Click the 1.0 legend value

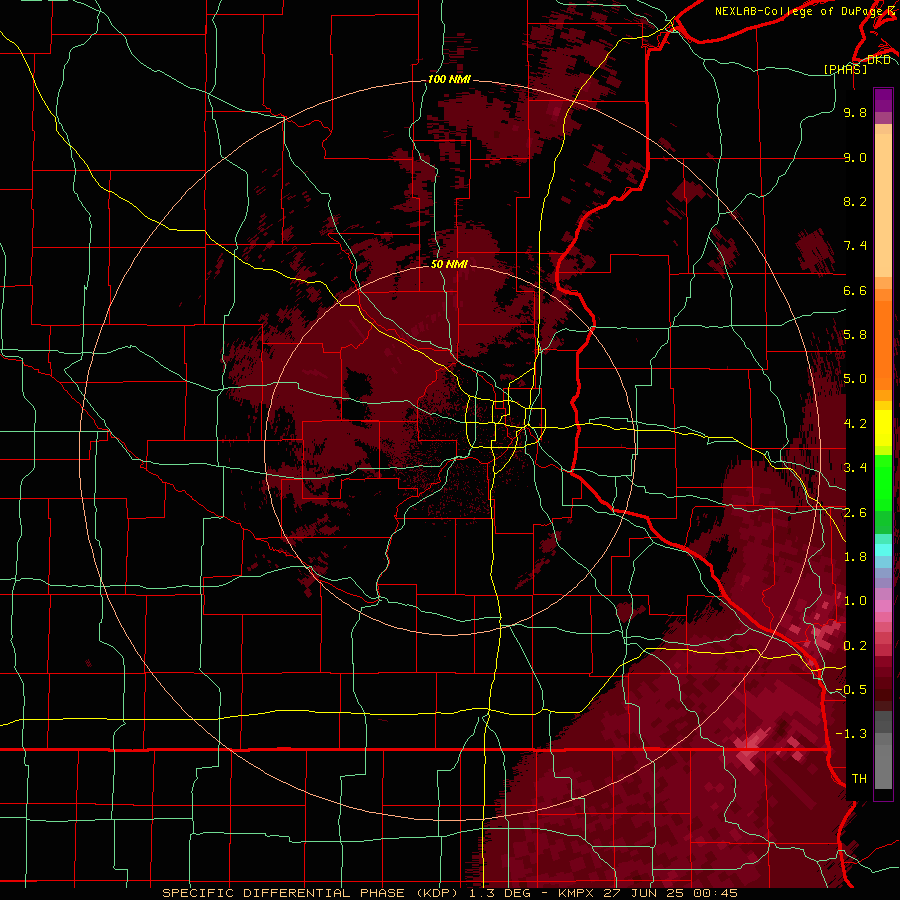click(855, 601)
